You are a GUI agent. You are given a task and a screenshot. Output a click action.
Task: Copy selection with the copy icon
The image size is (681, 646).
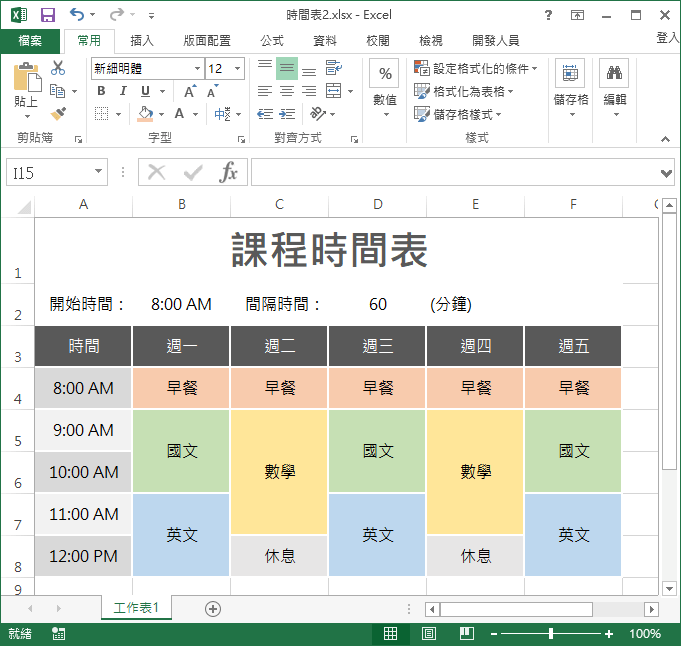click(57, 91)
